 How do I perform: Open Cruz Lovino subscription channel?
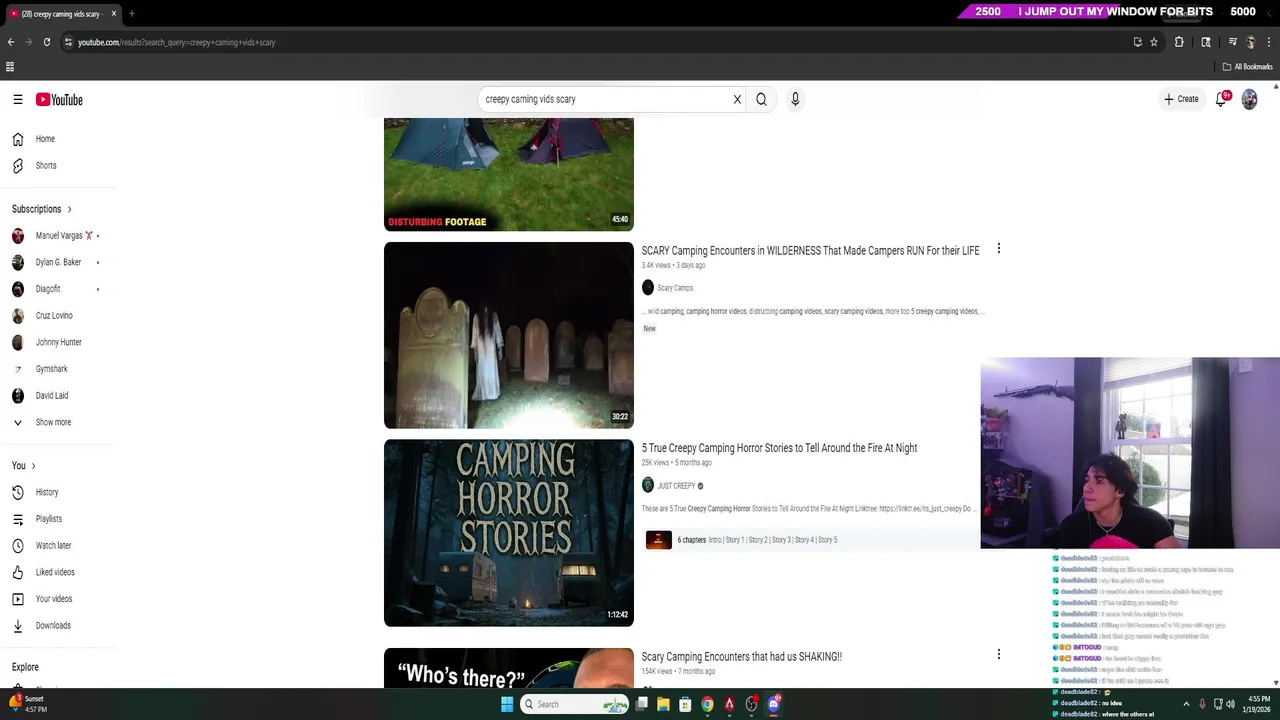pos(55,315)
